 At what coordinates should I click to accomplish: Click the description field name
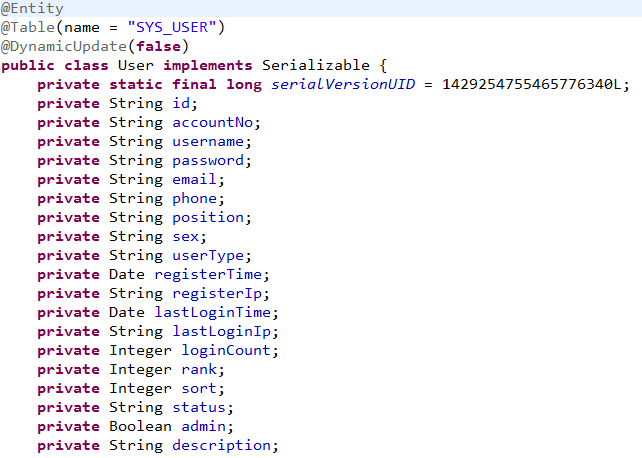coord(222,445)
